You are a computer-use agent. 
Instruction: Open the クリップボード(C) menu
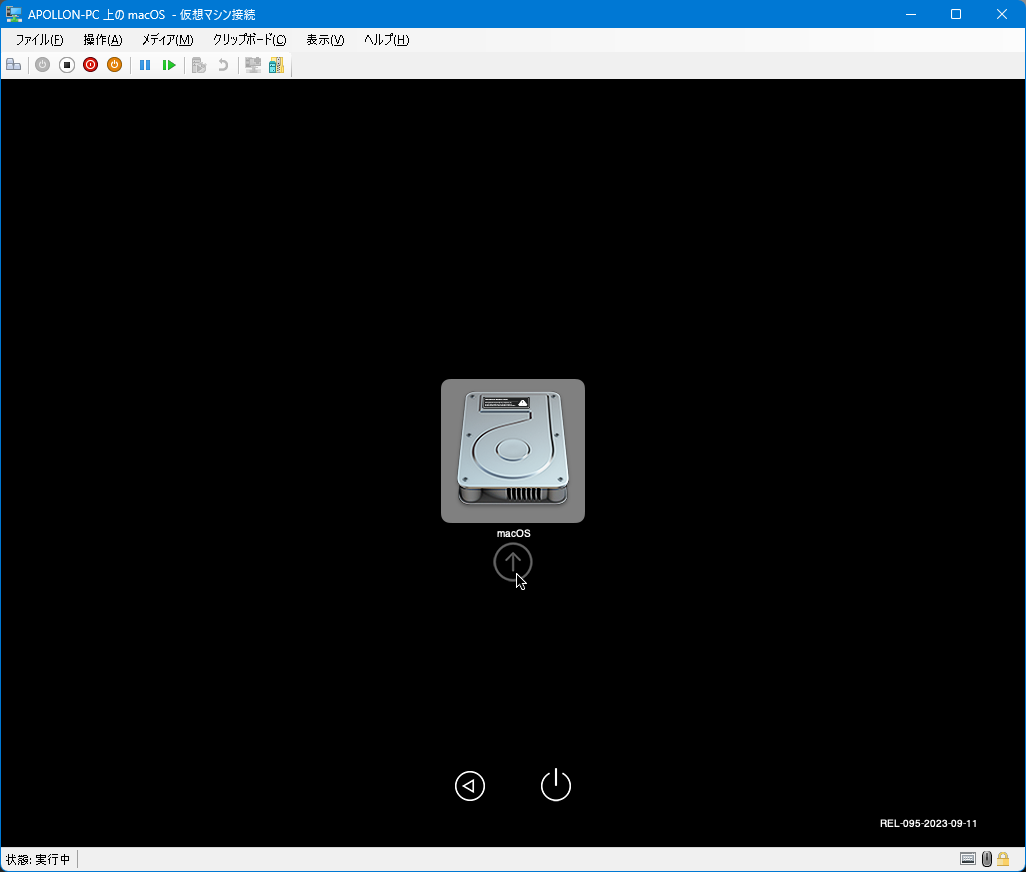pyautogui.click(x=249, y=40)
